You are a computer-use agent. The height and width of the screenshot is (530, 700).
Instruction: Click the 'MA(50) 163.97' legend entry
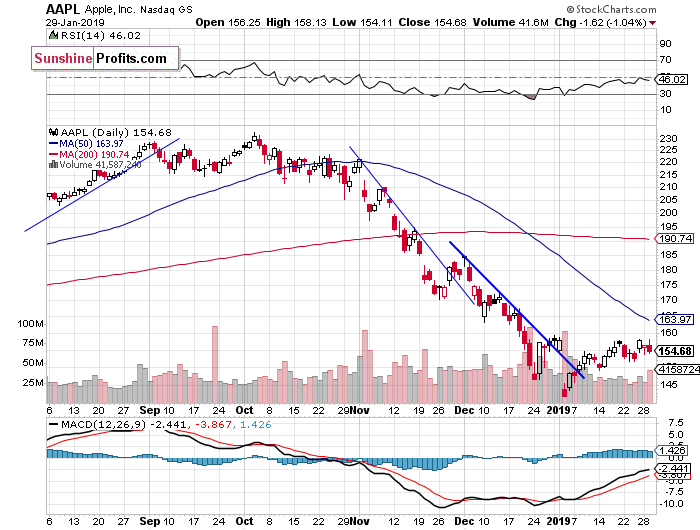coord(91,144)
